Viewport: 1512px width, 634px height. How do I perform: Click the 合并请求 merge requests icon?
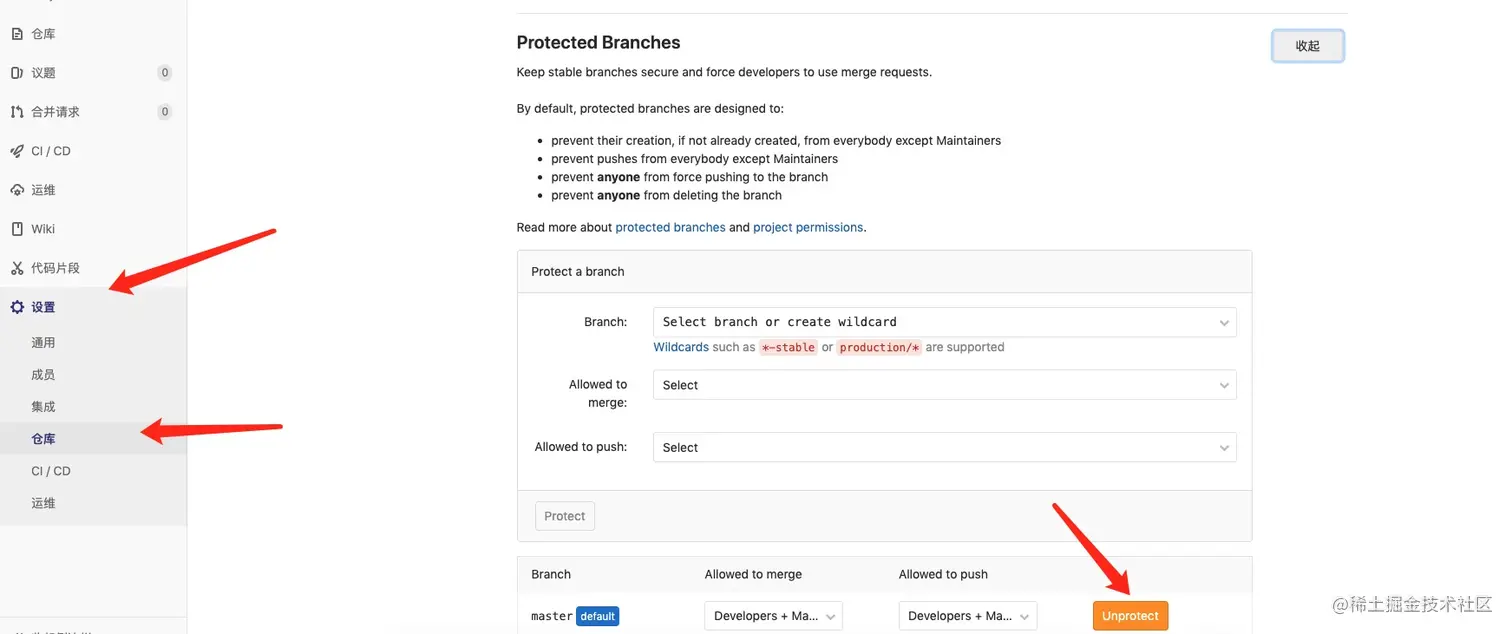(x=17, y=112)
